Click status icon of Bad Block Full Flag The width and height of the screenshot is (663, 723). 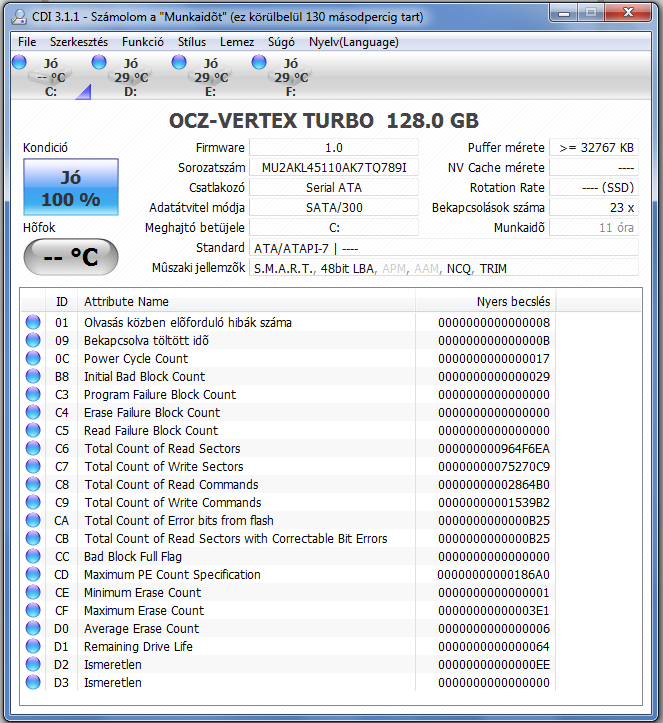(x=33, y=556)
